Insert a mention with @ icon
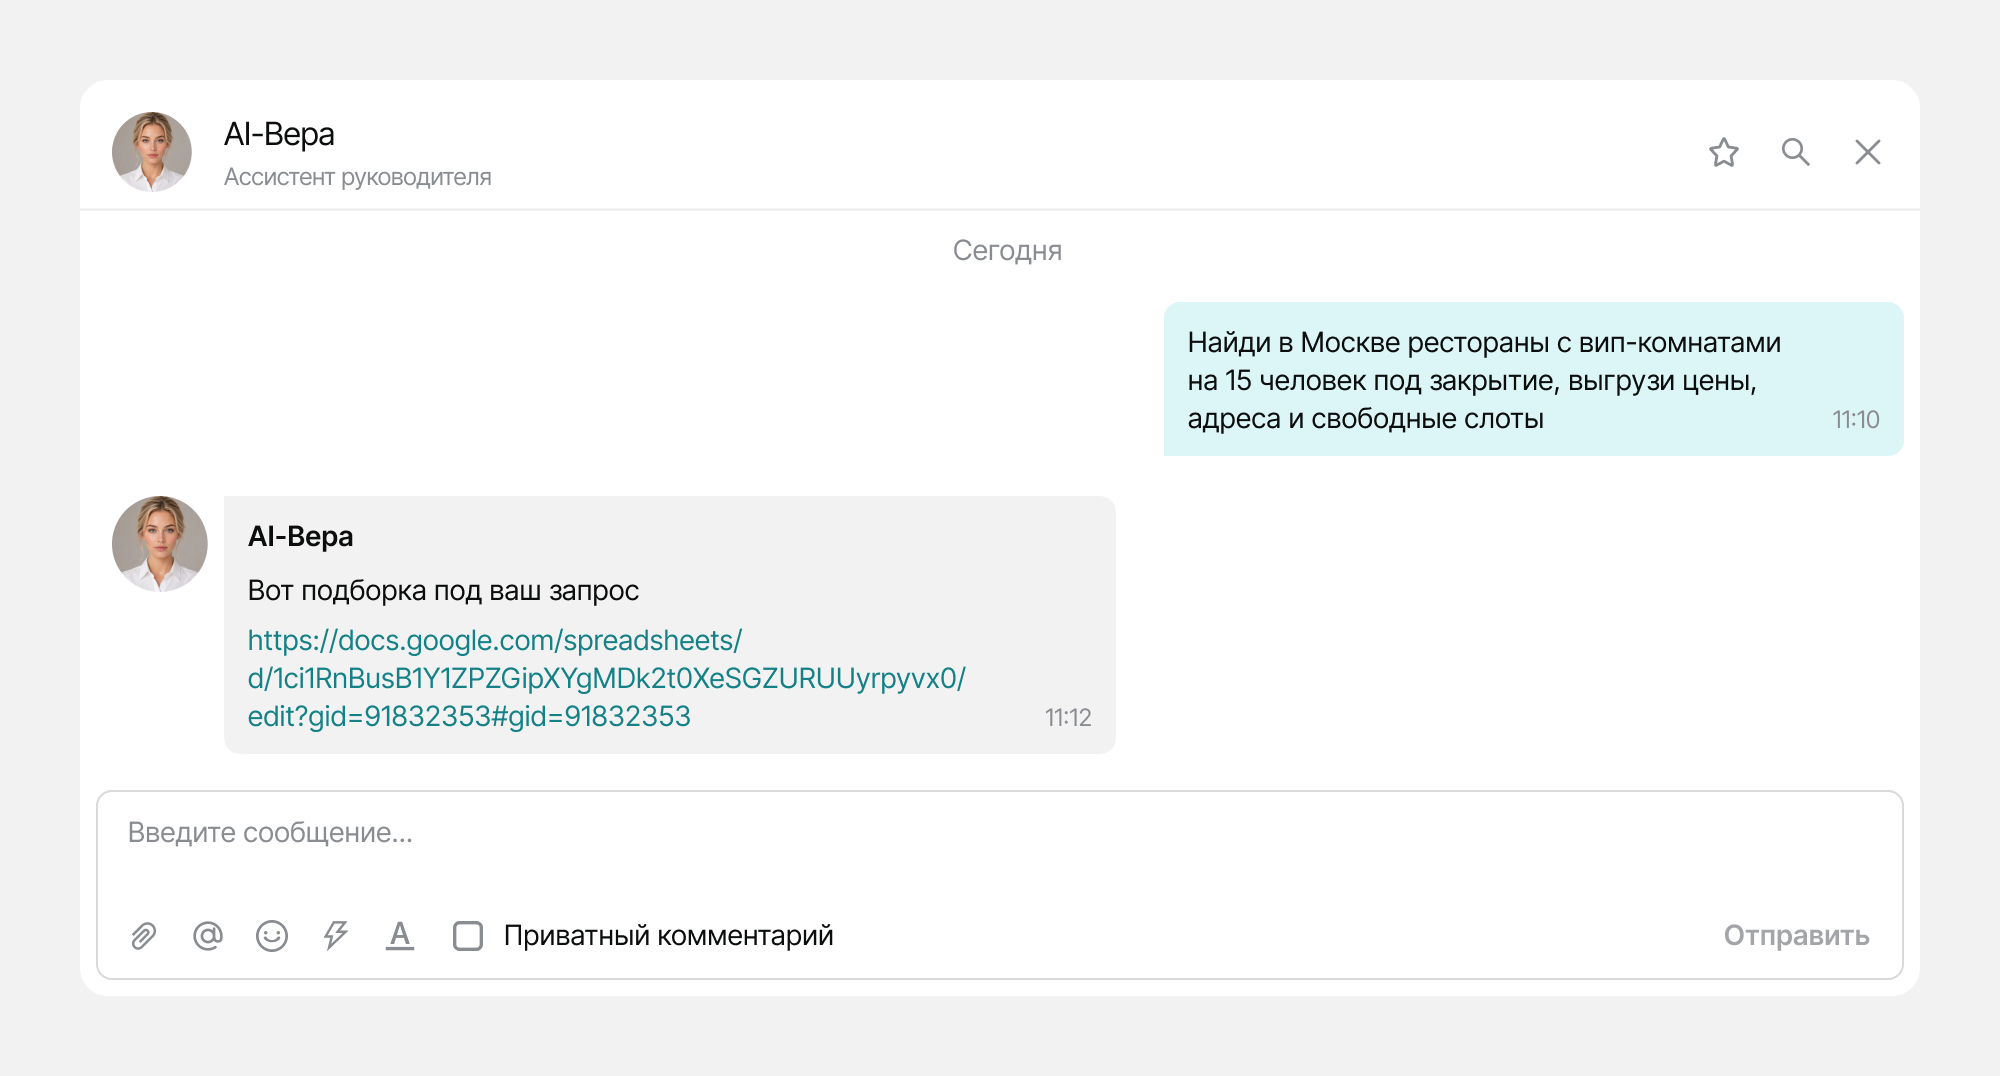 point(208,936)
